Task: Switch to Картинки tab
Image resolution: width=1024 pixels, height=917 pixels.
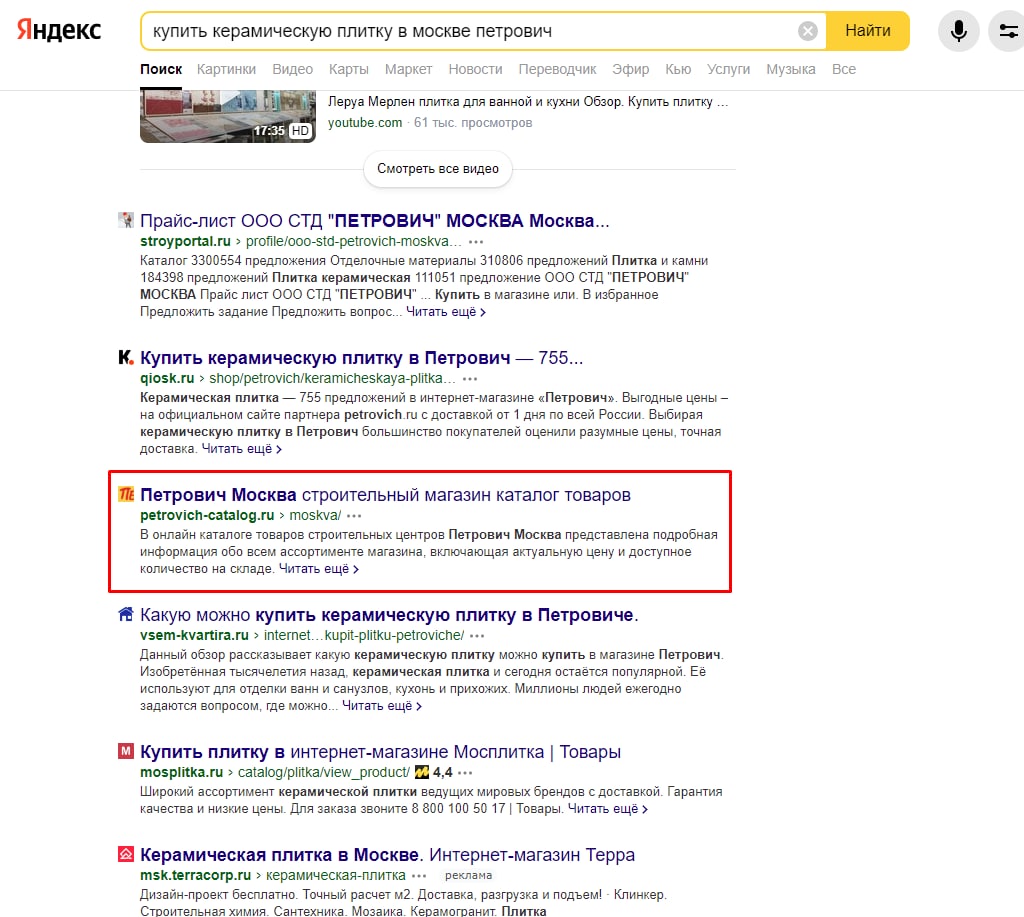Action: [x=227, y=69]
